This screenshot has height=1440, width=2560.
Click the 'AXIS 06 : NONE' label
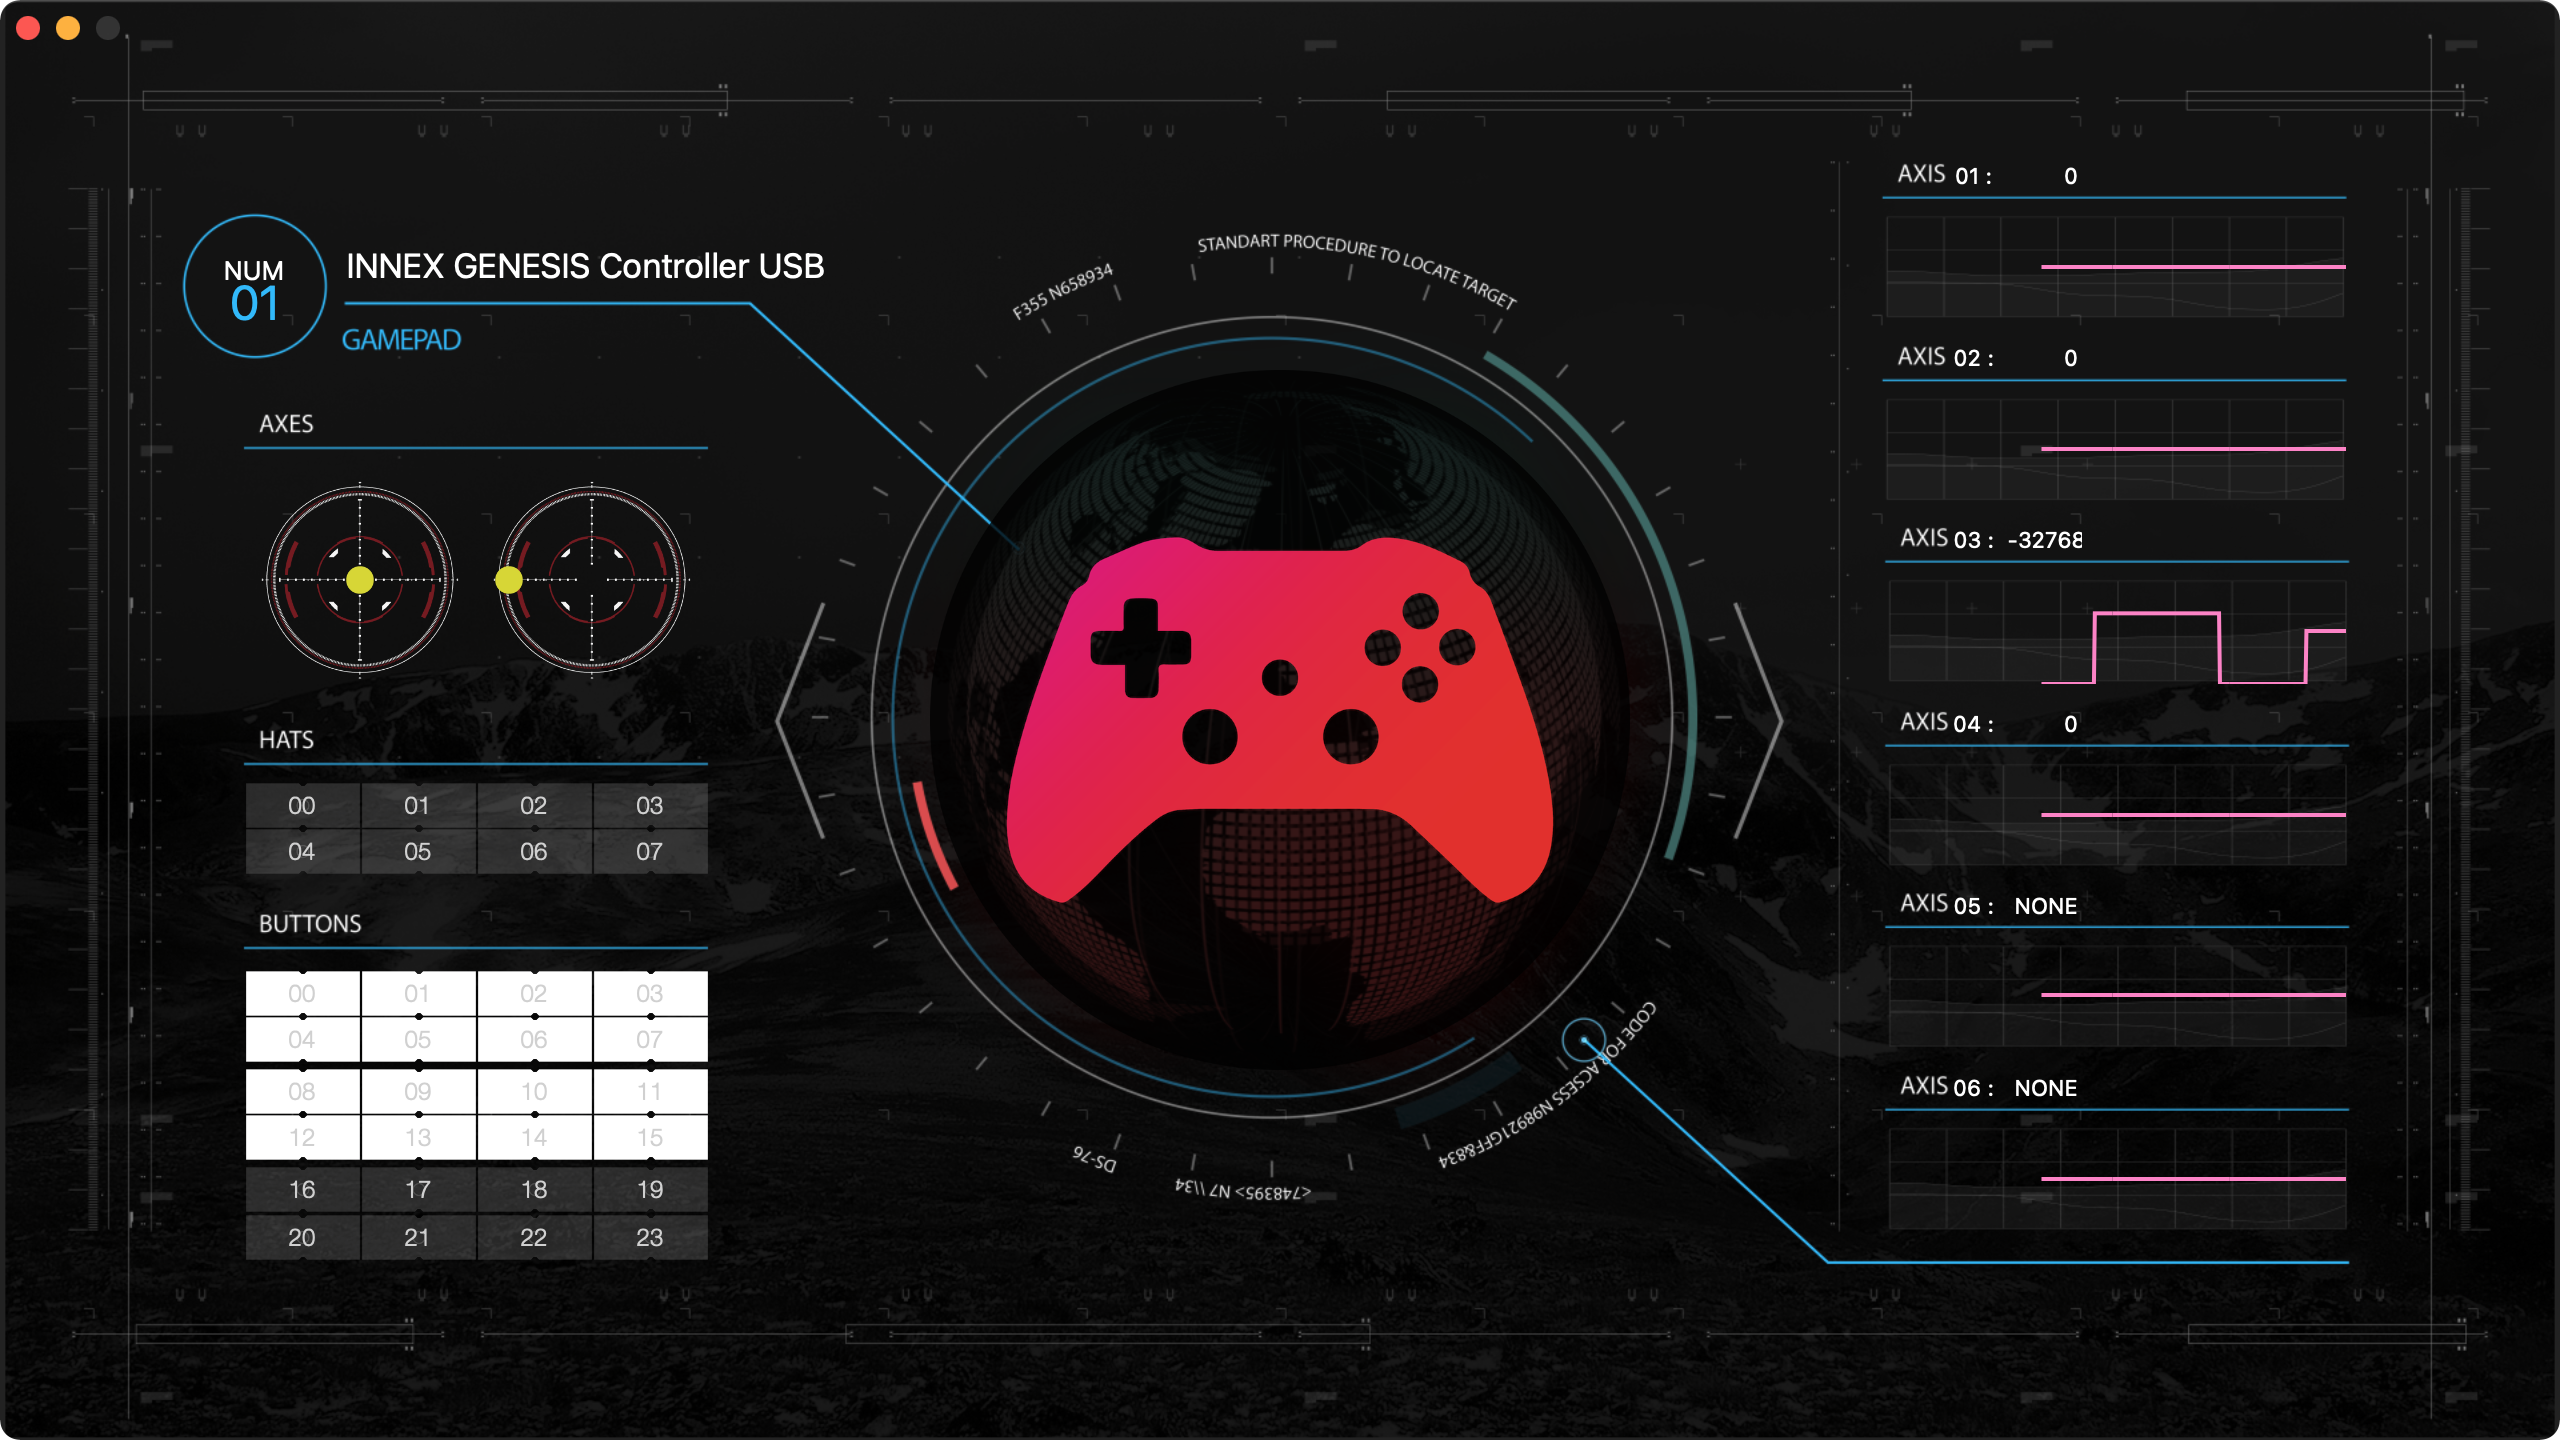(1988, 1087)
